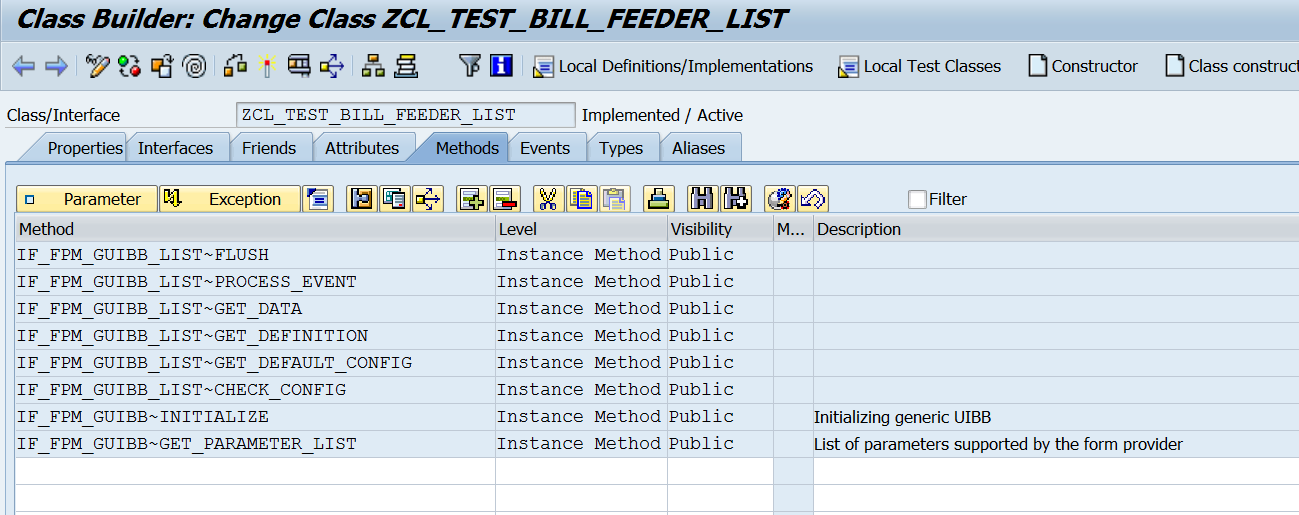Click the Parameter button
Viewport: 1299px width, 515px height.
pyautogui.click(x=87, y=199)
